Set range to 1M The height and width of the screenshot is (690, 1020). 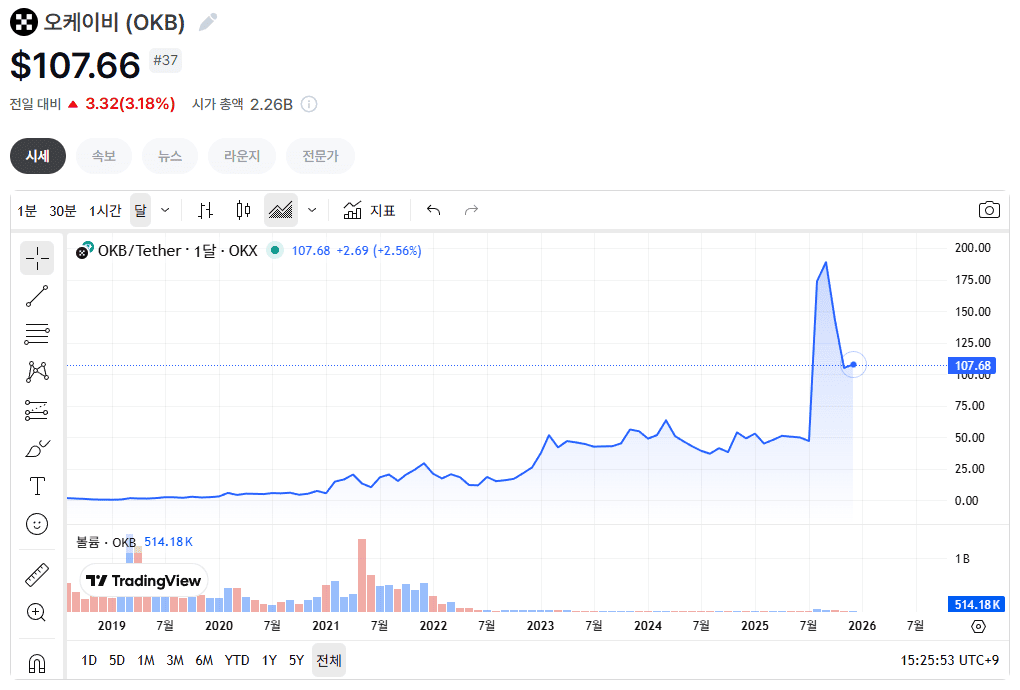146,660
